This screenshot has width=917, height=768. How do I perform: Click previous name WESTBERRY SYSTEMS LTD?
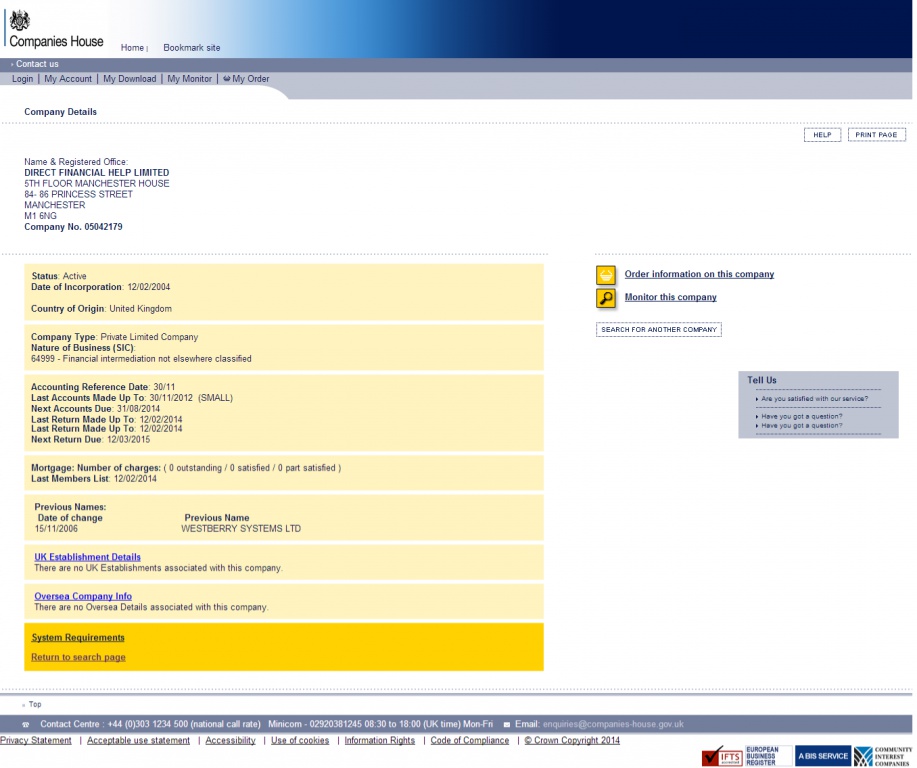[241, 529]
